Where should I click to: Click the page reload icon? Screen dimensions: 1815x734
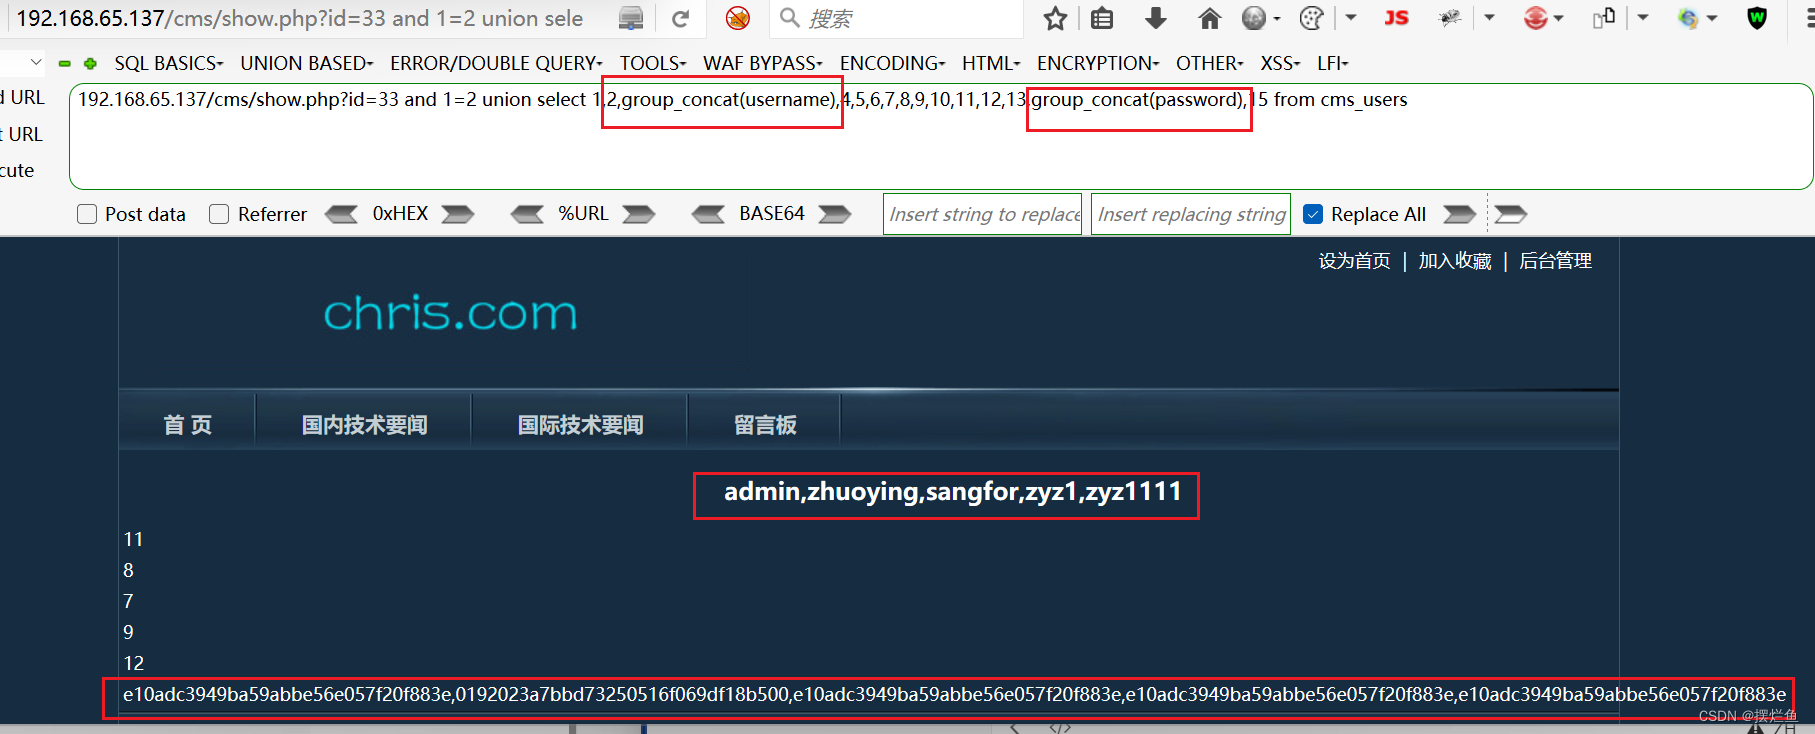681,18
